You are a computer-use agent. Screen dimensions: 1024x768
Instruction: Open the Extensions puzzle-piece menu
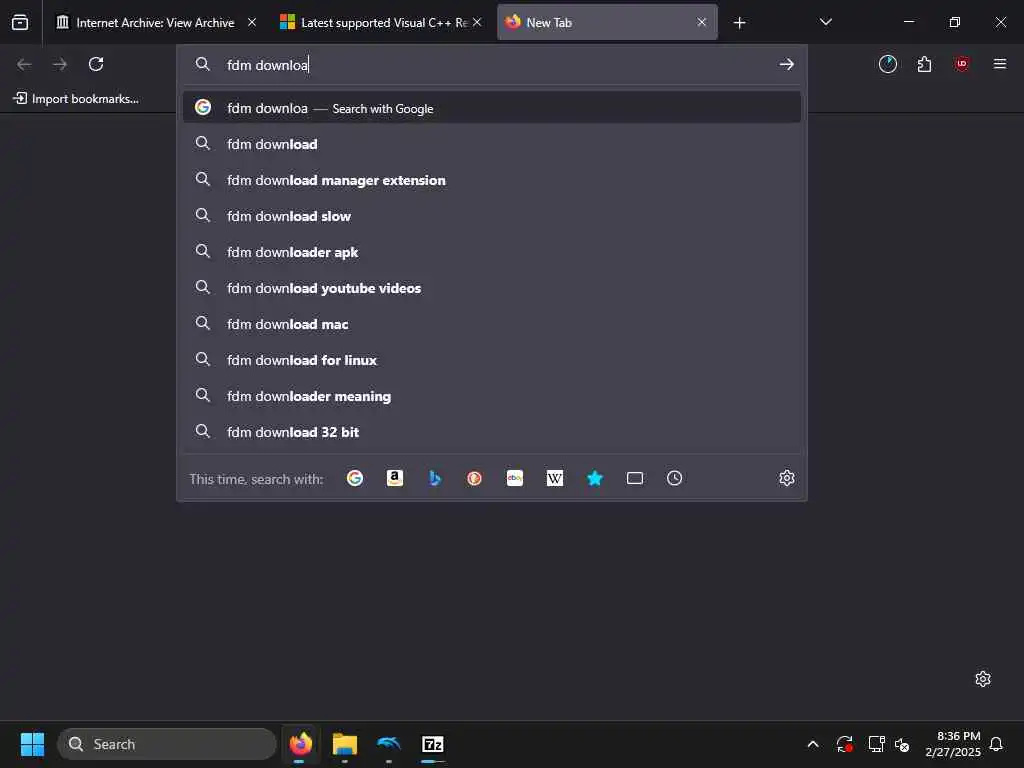coord(924,64)
